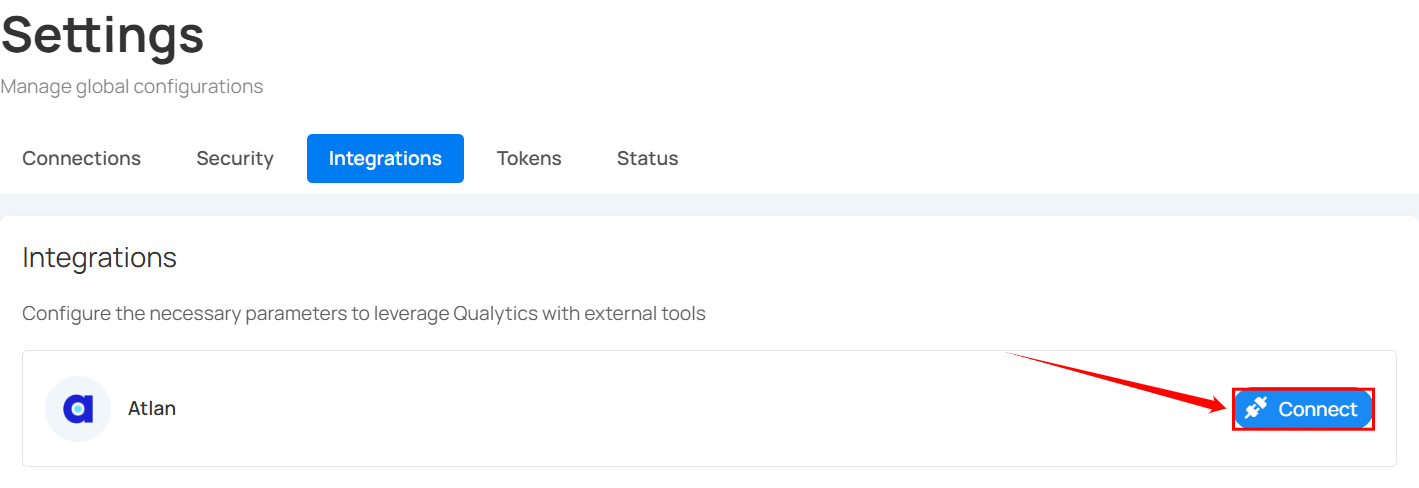
Task: Click the word Qualytics in description
Action: tap(496, 314)
